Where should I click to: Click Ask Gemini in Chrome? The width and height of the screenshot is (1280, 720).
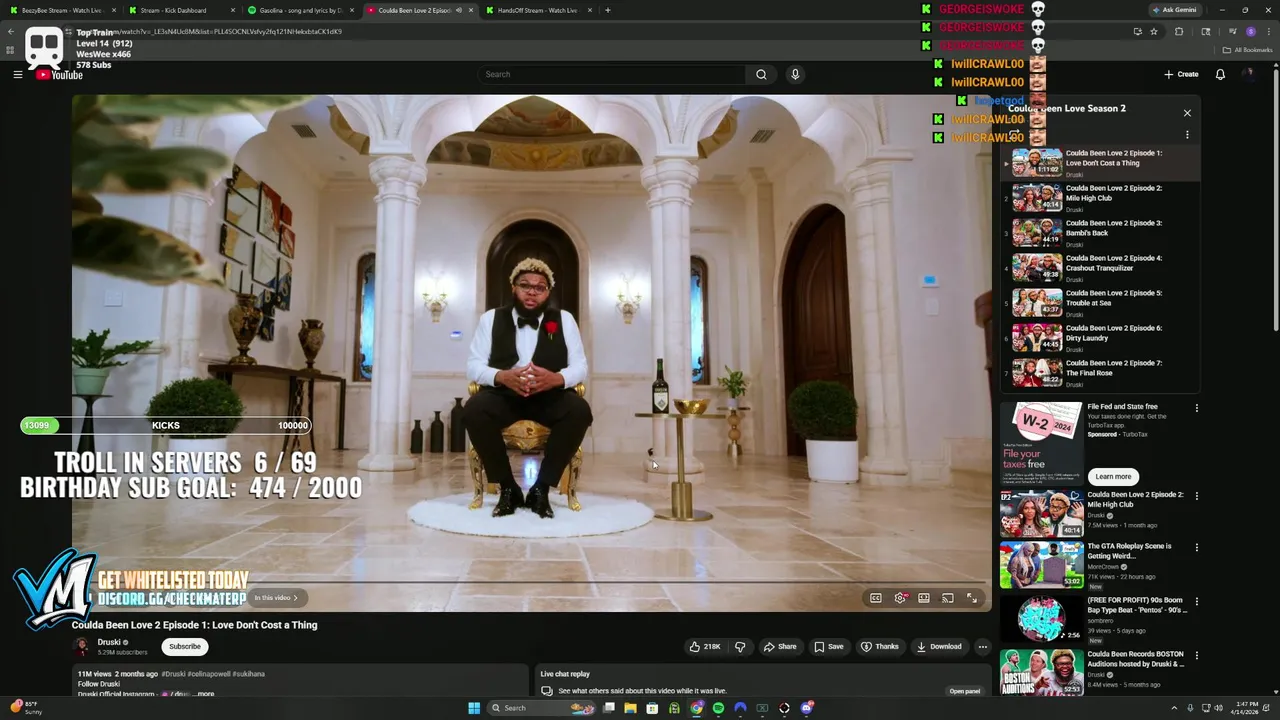1174,10
